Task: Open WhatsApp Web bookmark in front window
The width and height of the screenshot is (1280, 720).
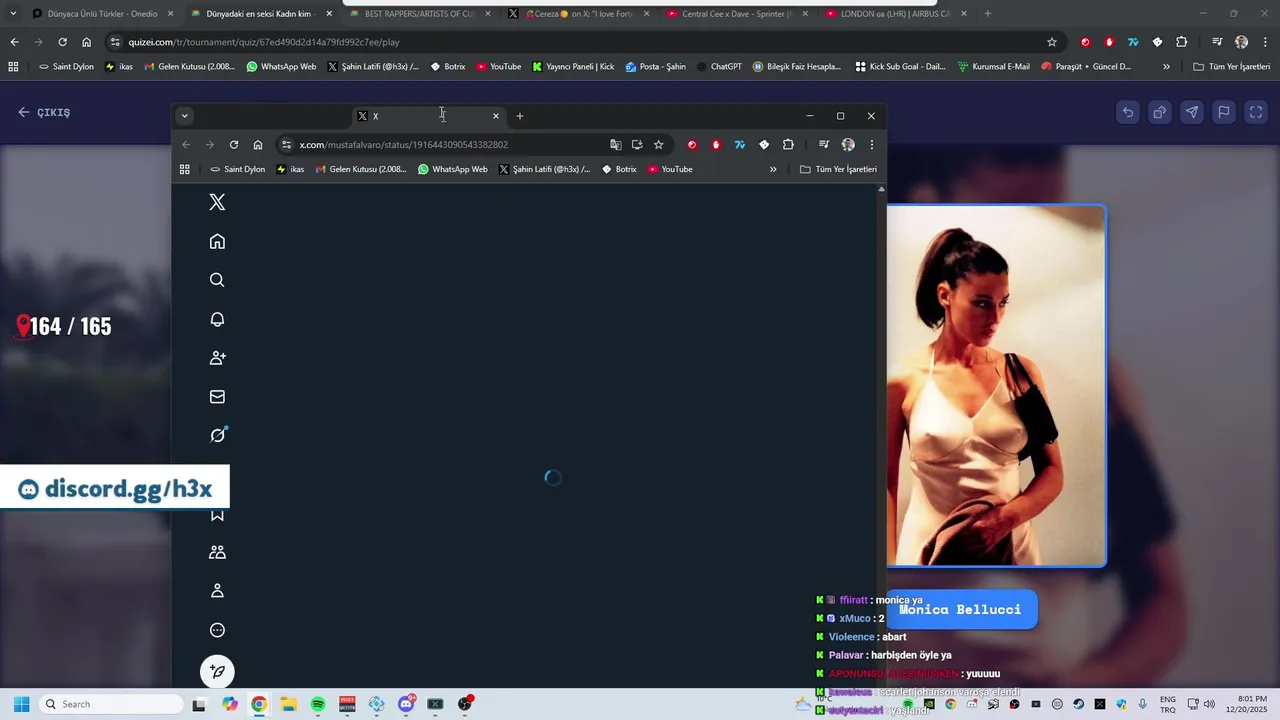Action: (453, 169)
